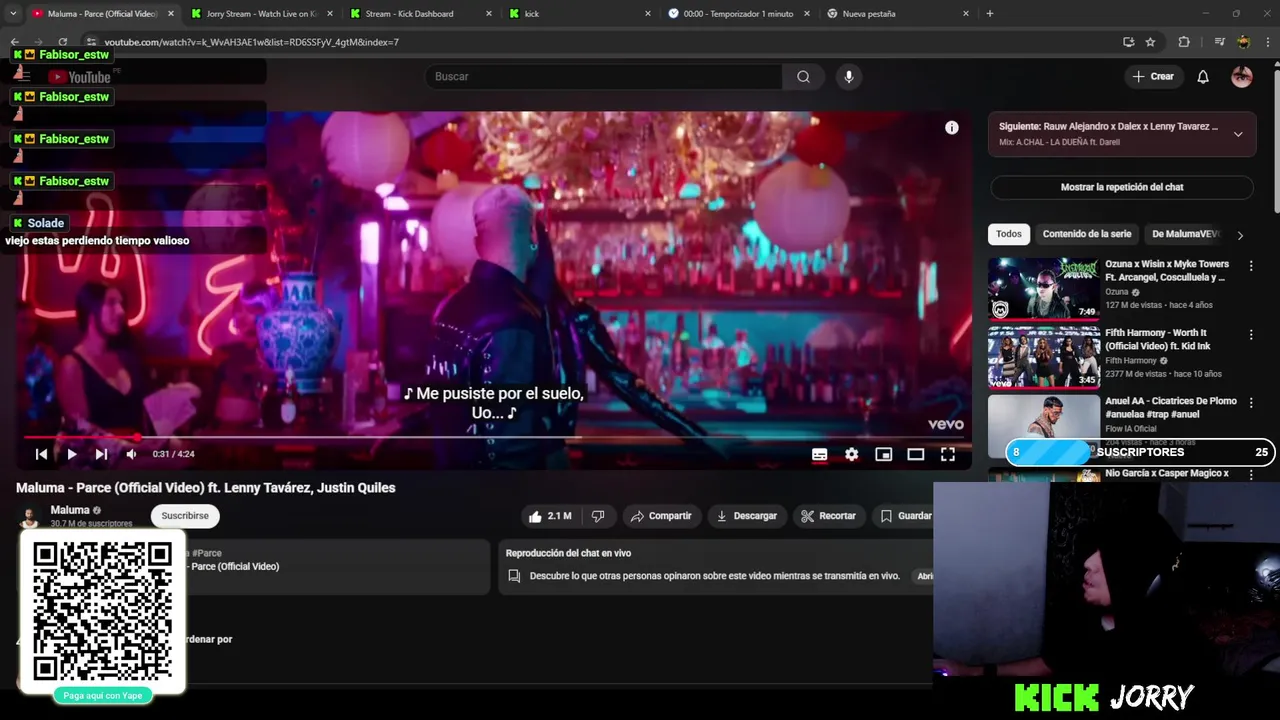Enable the miniplayer

(x=884, y=454)
